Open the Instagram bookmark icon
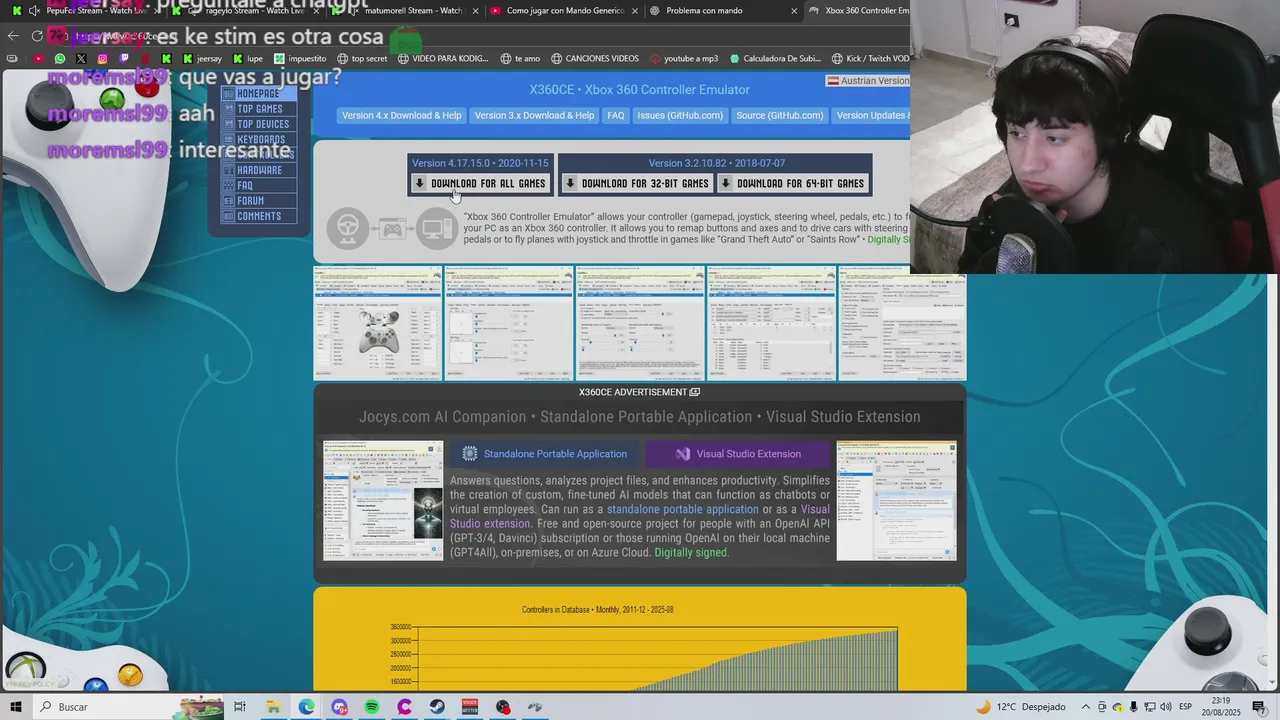The height and width of the screenshot is (720, 1280). (102, 58)
